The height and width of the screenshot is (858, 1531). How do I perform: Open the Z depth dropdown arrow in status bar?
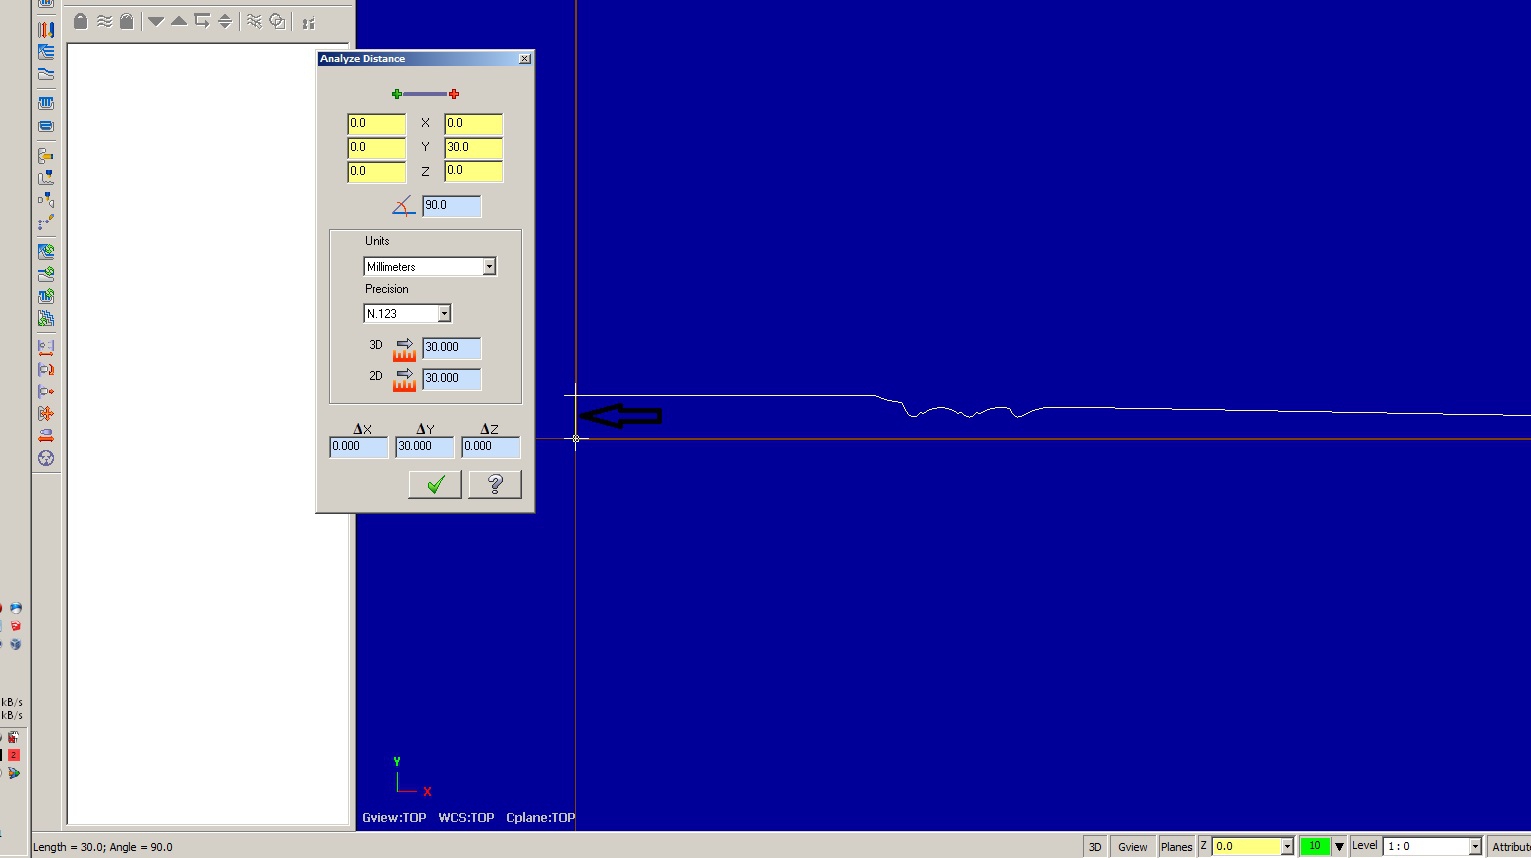tap(1287, 847)
